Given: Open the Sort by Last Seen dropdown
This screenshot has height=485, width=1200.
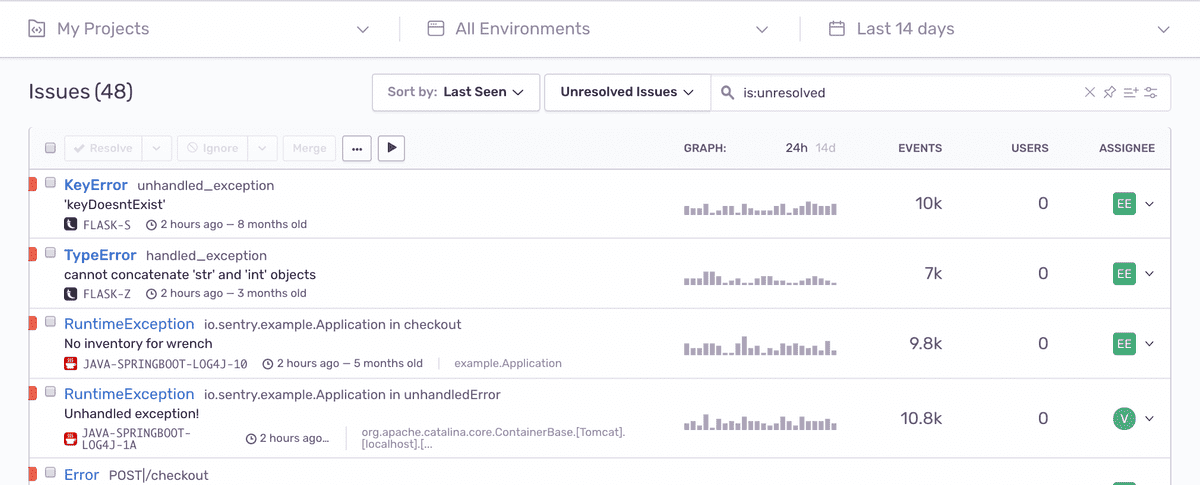Looking at the screenshot, I should click(x=456, y=92).
